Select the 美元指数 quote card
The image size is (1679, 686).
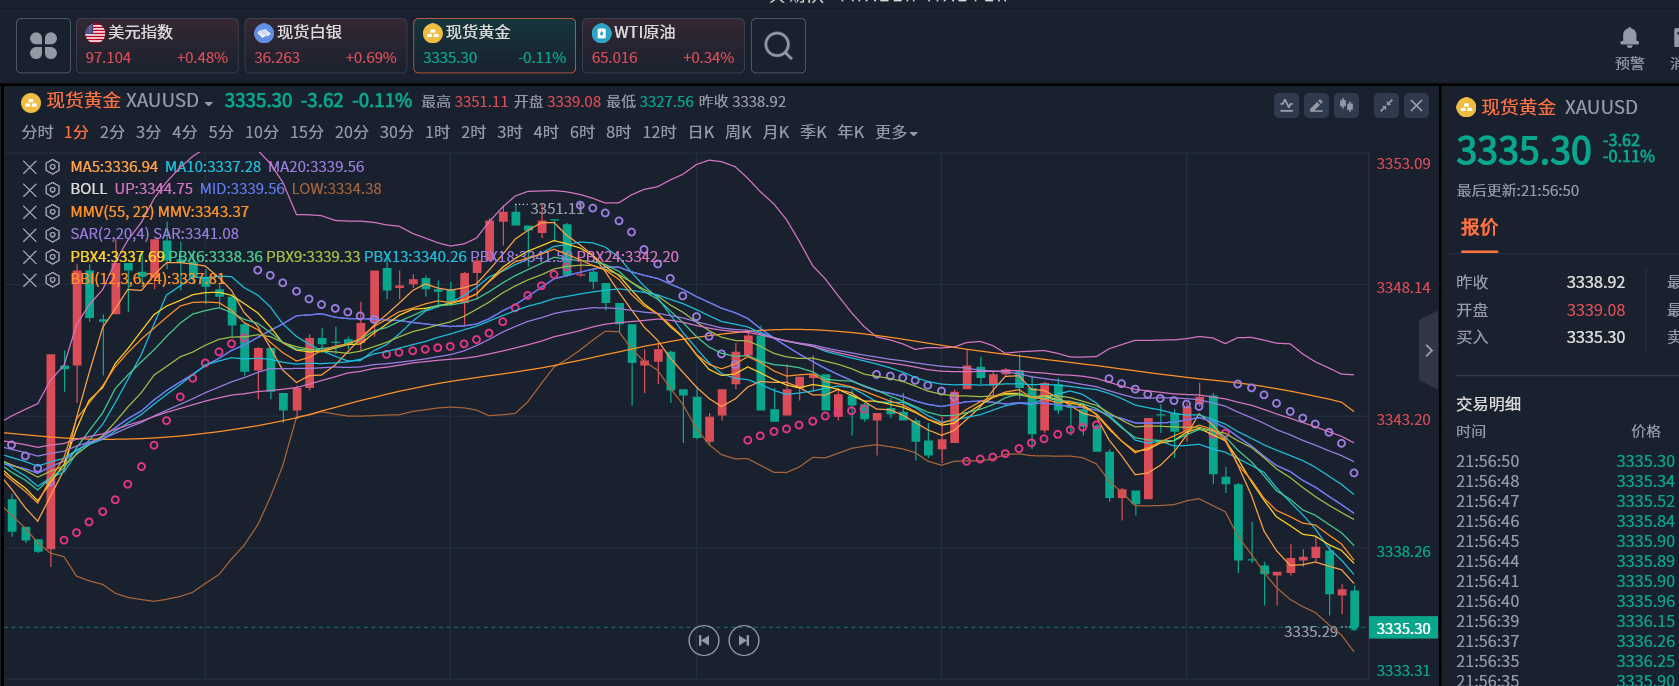(157, 46)
